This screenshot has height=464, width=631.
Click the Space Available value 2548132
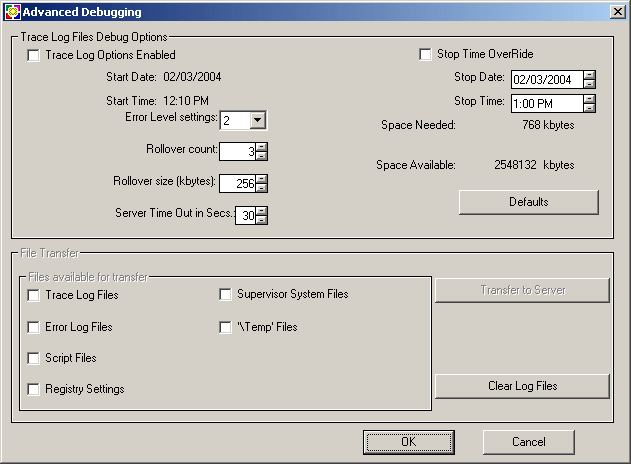(516, 165)
